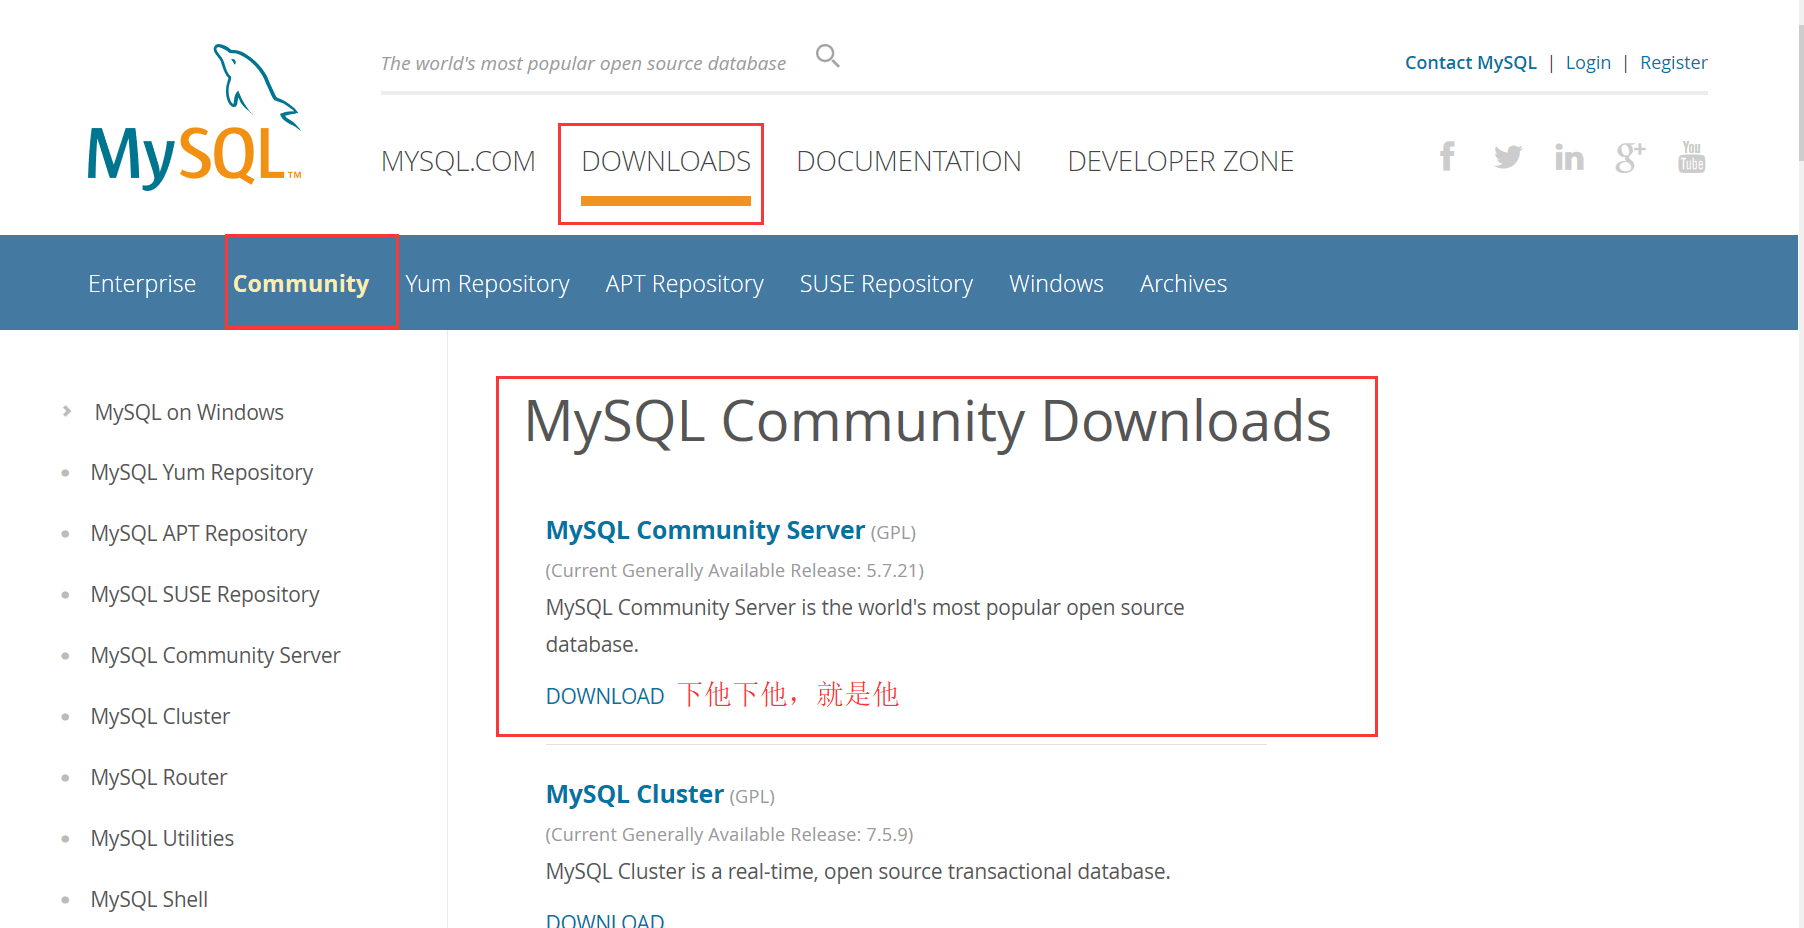Open MySQL's Facebook page icon
The image size is (1804, 928).
(x=1447, y=157)
